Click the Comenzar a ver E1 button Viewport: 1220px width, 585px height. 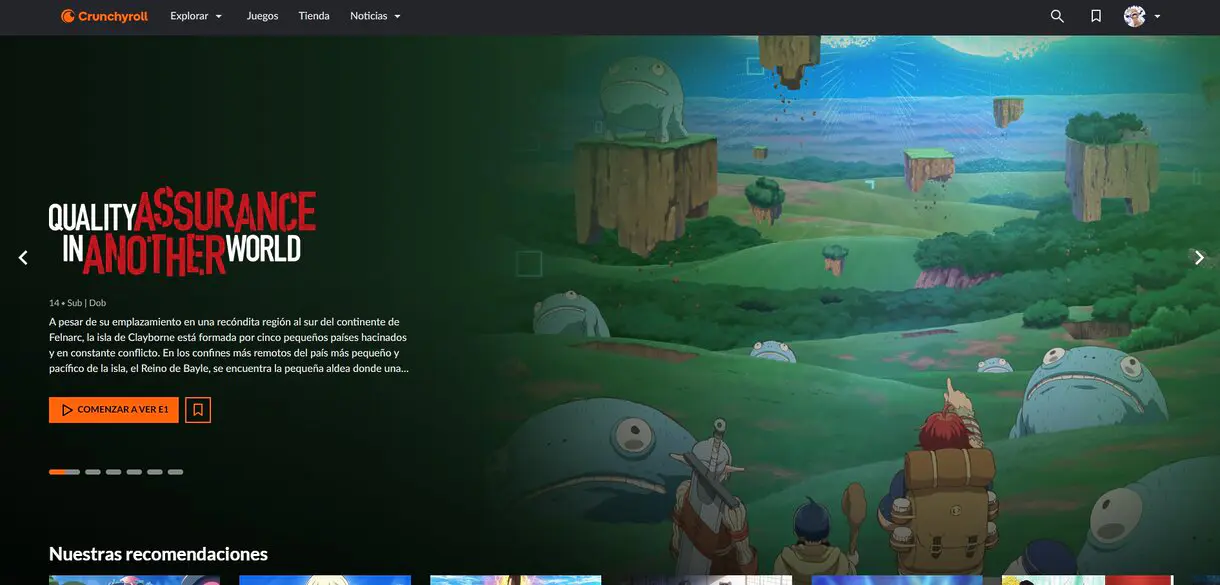coord(114,410)
